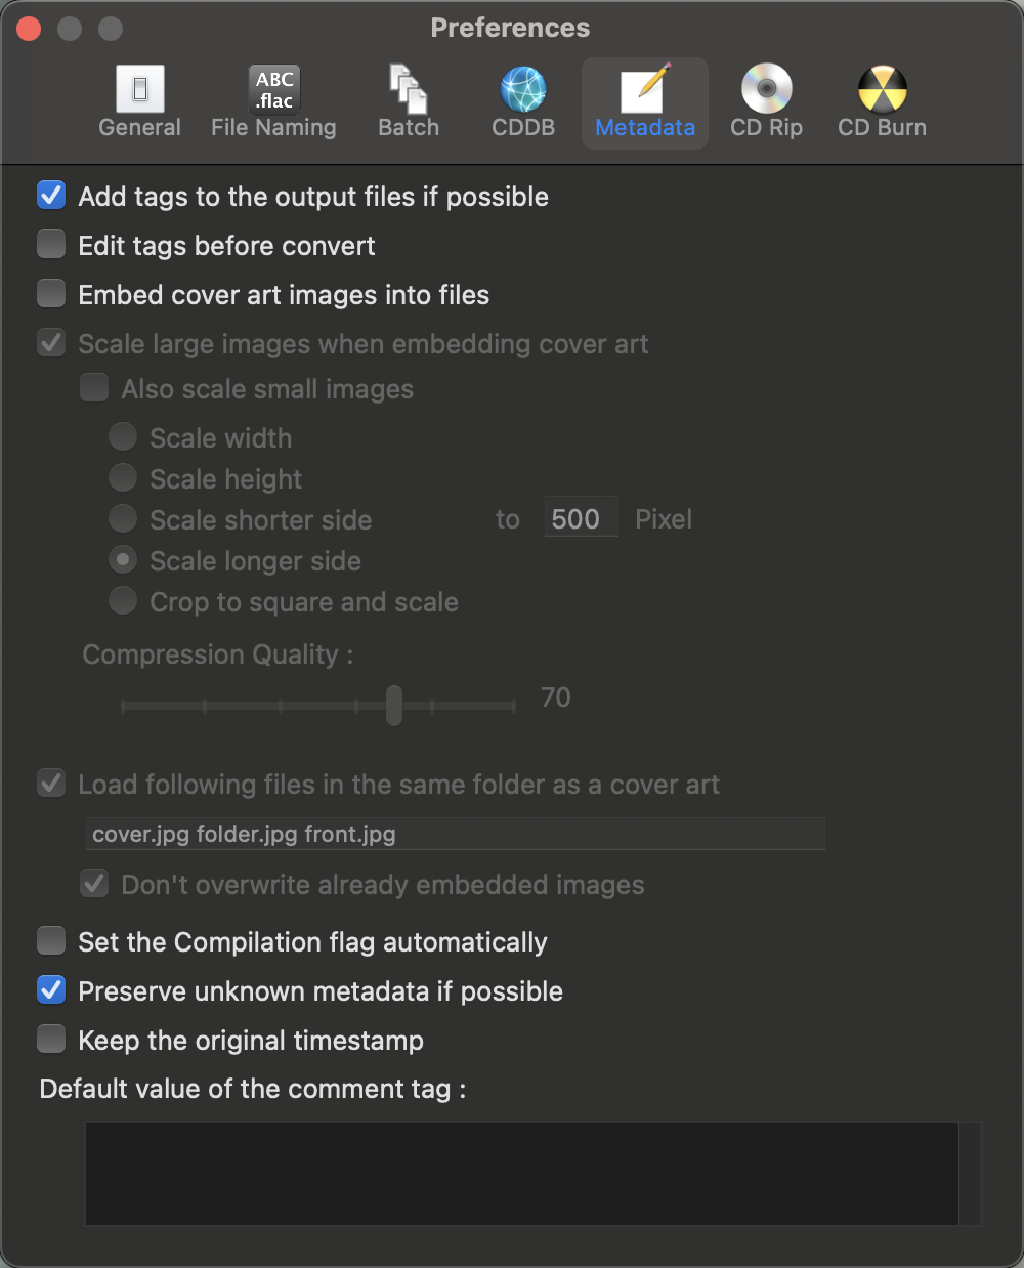
Task: Enable "Edit tags before convert"
Action: click(51, 244)
